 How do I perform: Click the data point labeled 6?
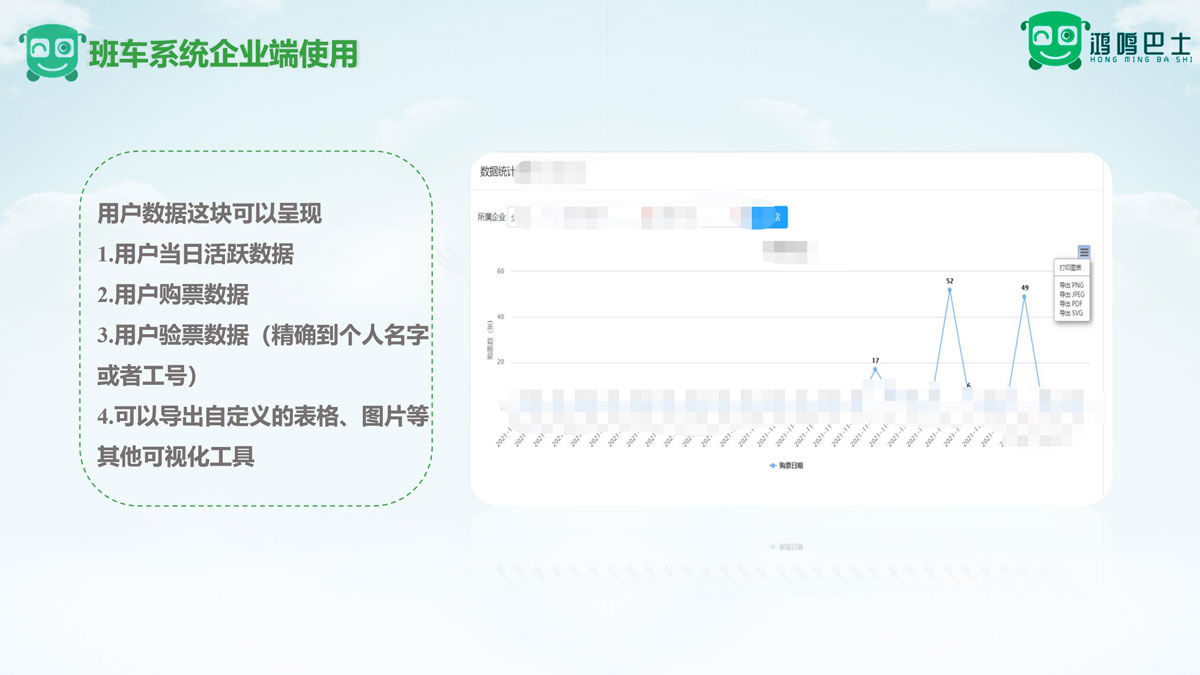point(968,388)
